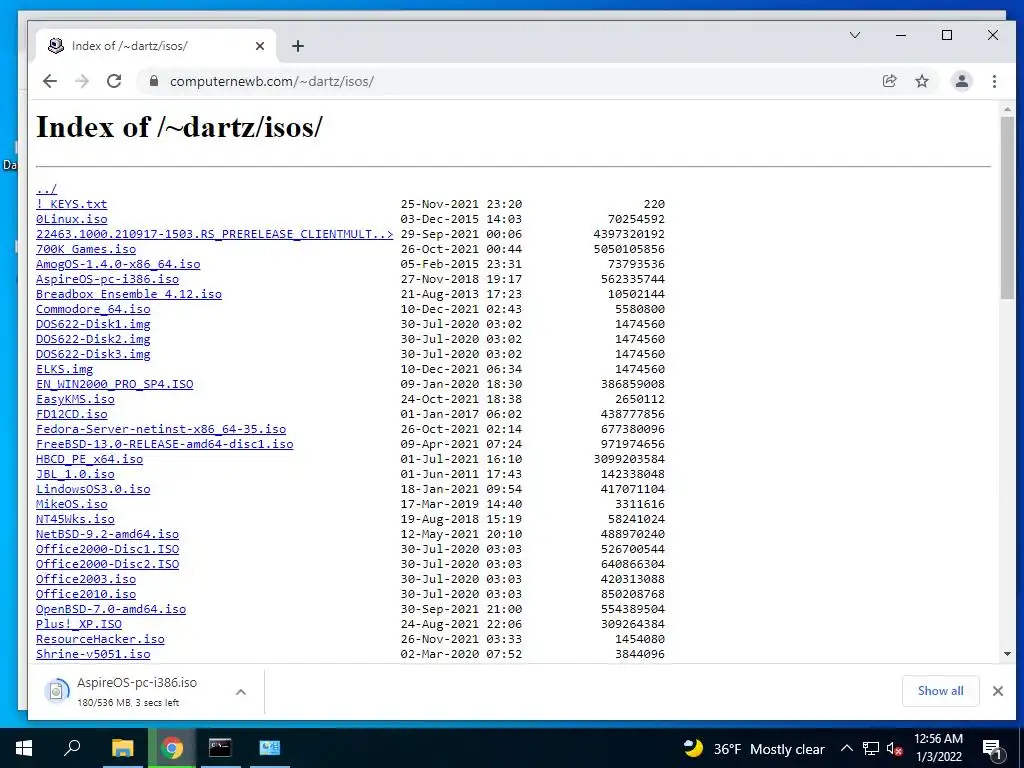Download Breadbox_Ensemble_4.12.iso

(x=129, y=295)
